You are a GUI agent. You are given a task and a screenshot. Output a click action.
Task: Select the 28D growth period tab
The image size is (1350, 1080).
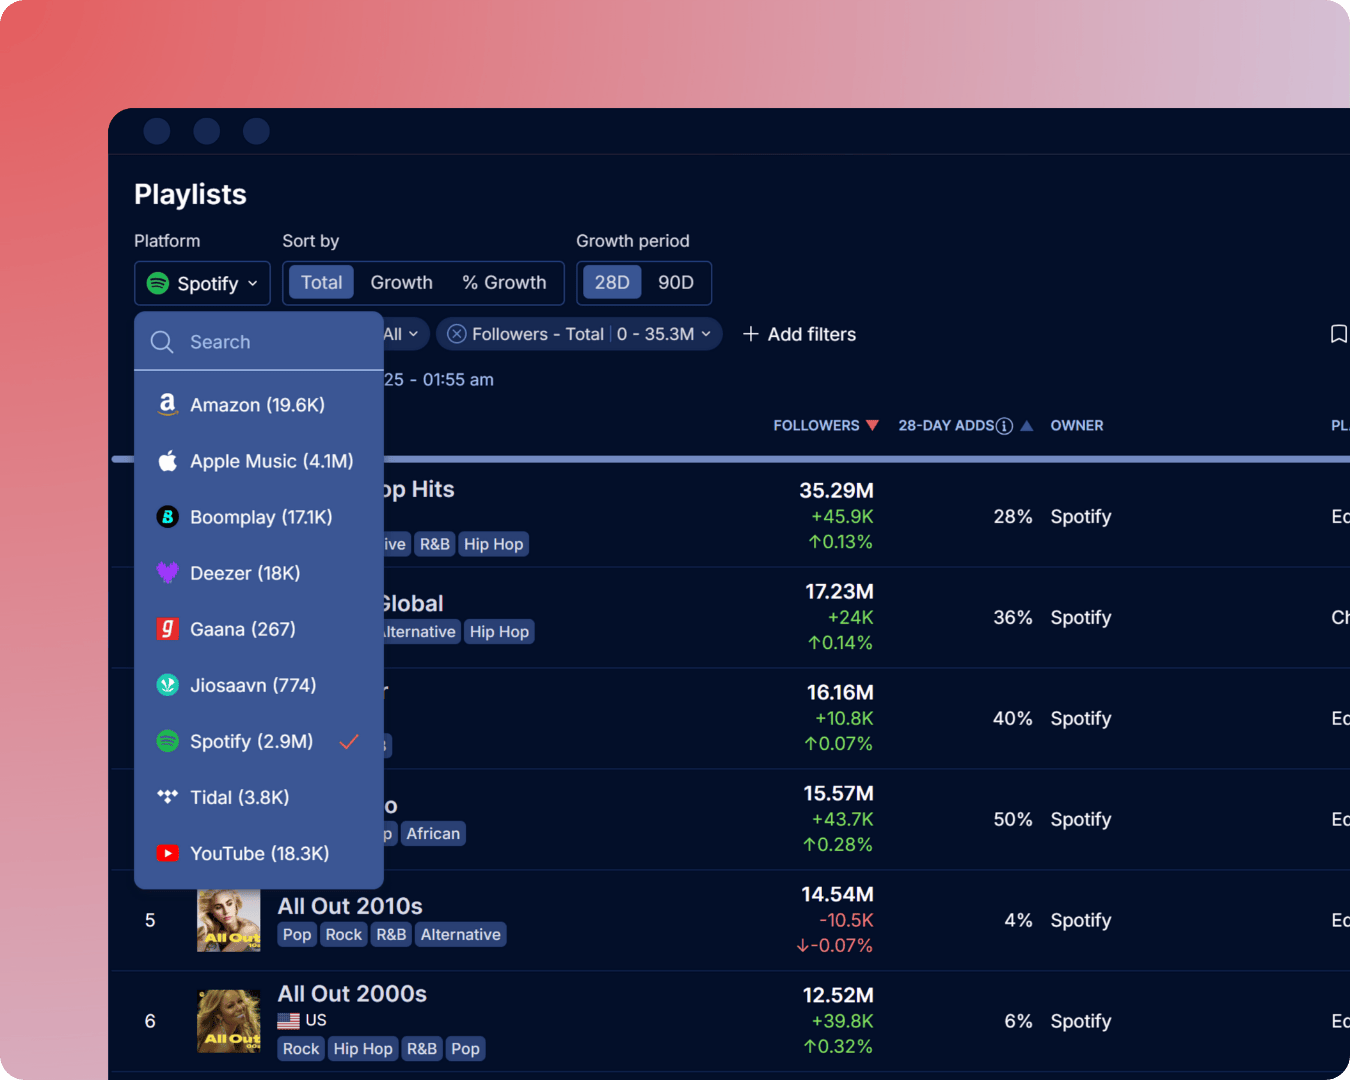[611, 283]
